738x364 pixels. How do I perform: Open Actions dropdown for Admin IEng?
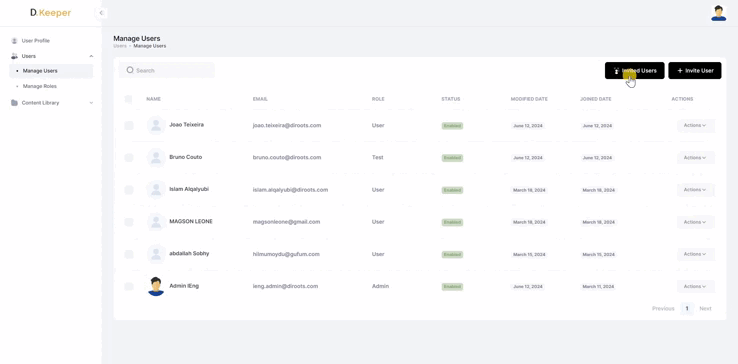(696, 286)
